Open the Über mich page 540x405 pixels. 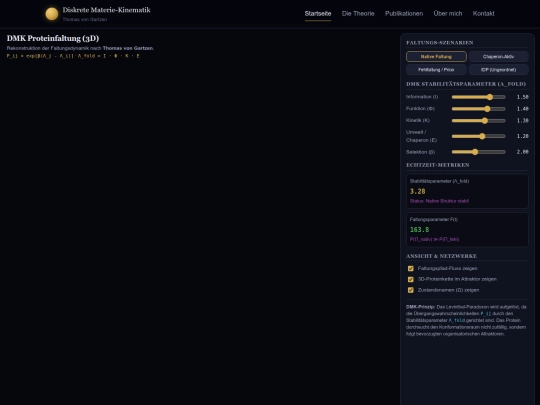[x=448, y=14]
